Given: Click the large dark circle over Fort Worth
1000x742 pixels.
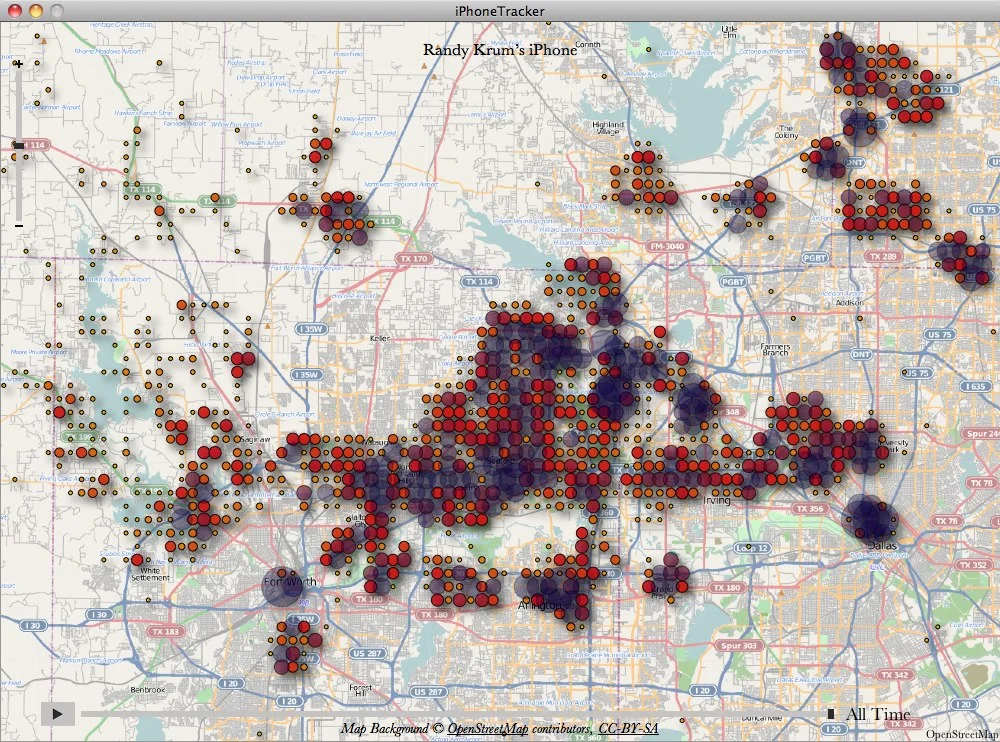Looking at the screenshot, I should click(x=282, y=588).
